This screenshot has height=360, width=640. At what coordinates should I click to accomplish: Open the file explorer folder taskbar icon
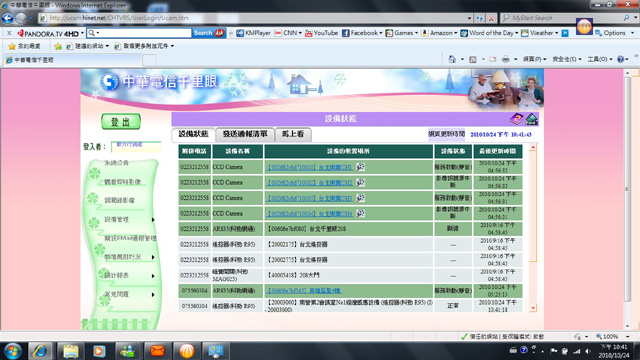click(71, 351)
